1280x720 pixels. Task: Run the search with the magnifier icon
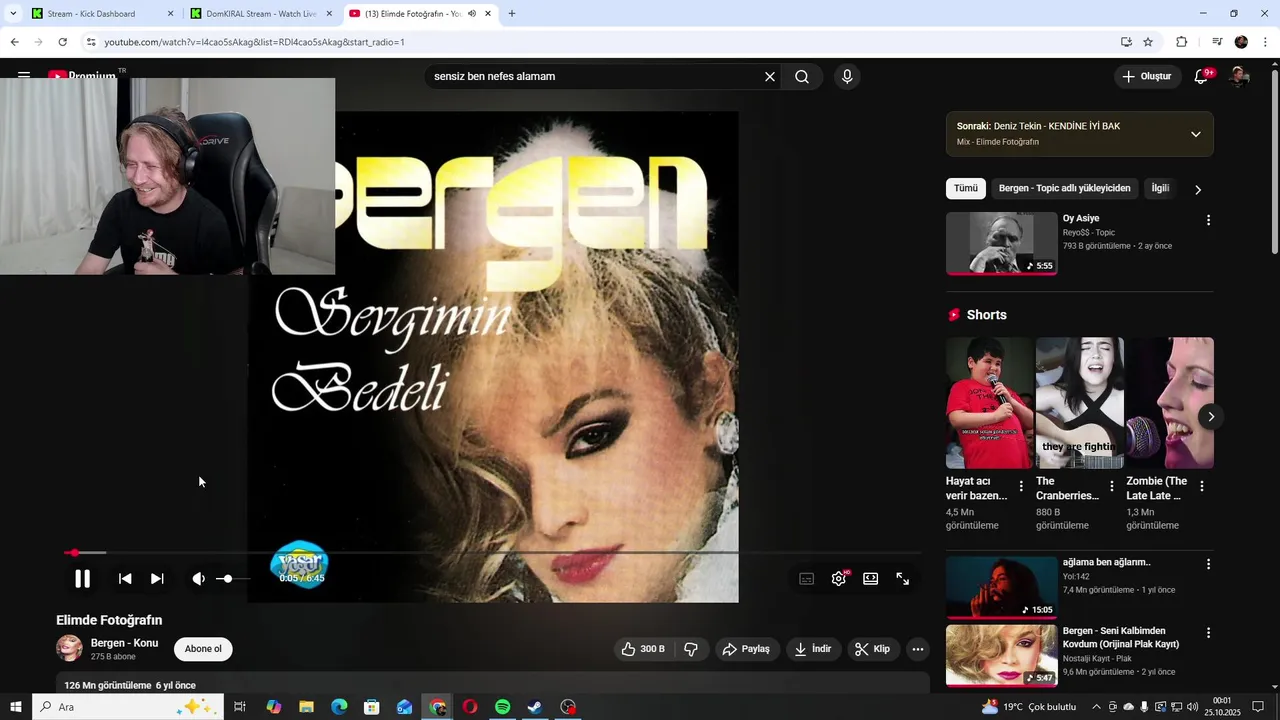pyautogui.click(x=802, y=76)
